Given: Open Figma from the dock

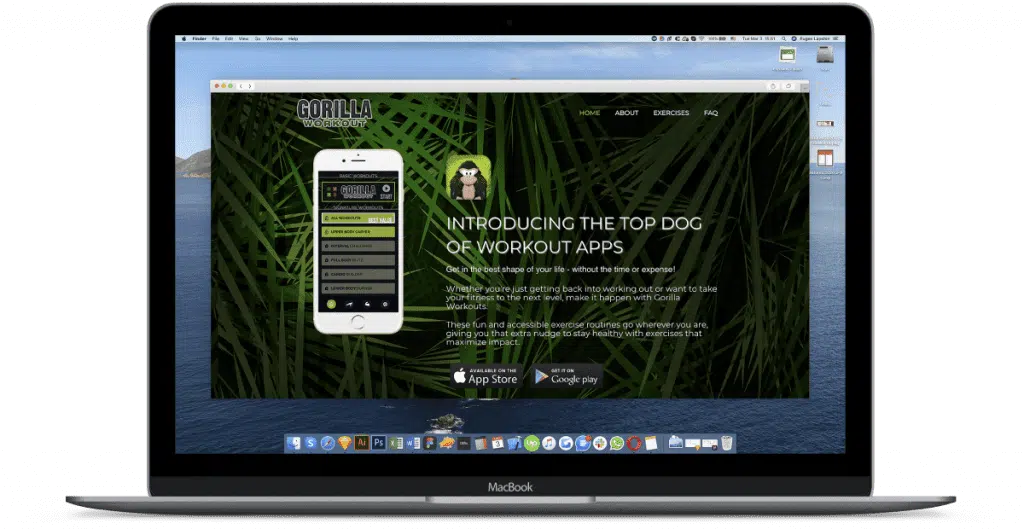Looking at the screenshot, I should click(x=430, y=443).
